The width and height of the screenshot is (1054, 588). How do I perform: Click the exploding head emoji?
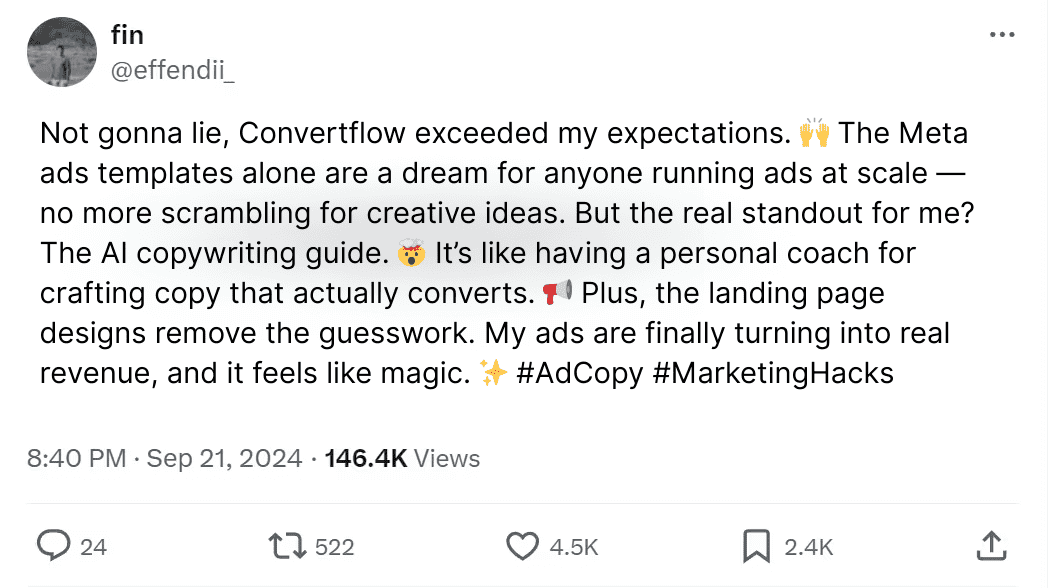point(410,254)
